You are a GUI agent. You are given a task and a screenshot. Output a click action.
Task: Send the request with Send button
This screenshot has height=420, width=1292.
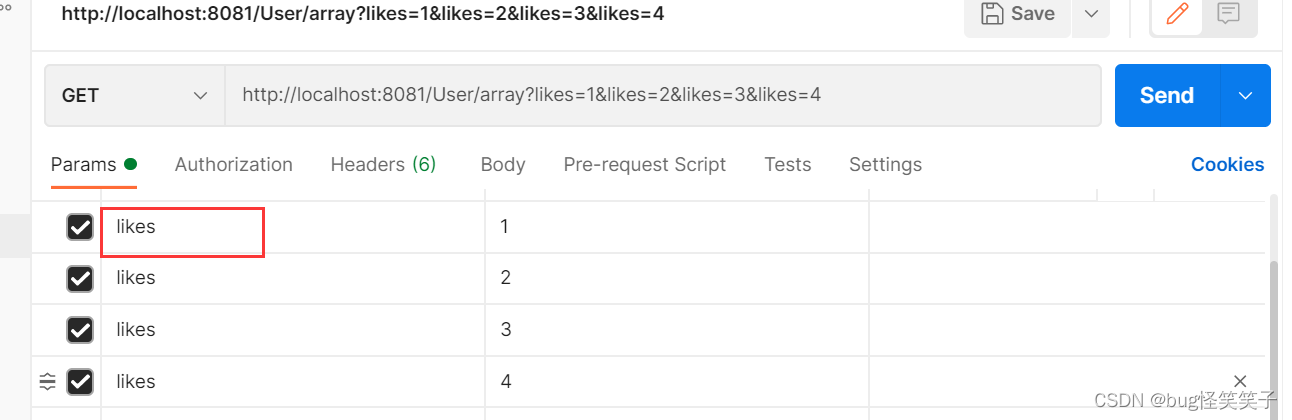tap(1167, 96)
